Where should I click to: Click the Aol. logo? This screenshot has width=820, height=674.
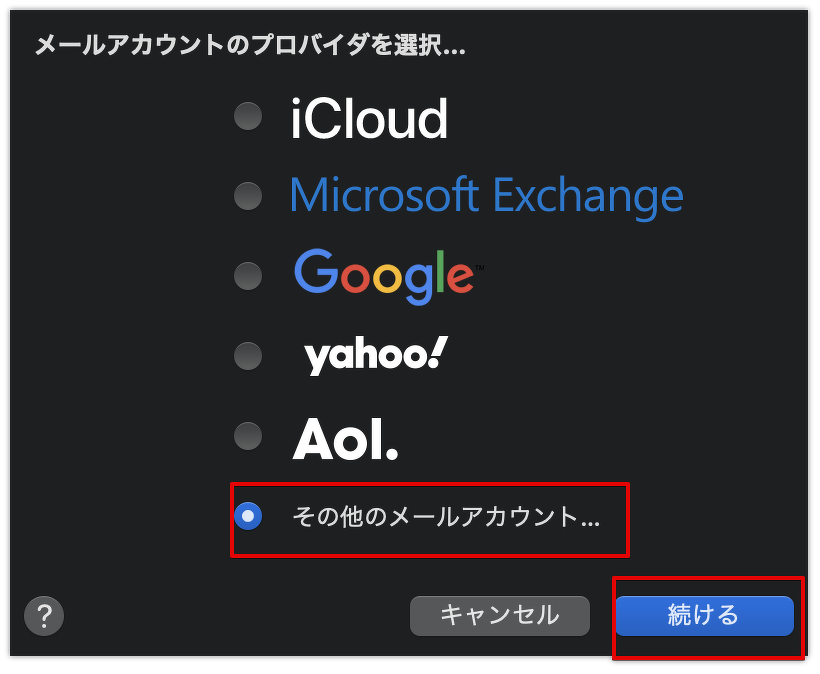point(345,438)
